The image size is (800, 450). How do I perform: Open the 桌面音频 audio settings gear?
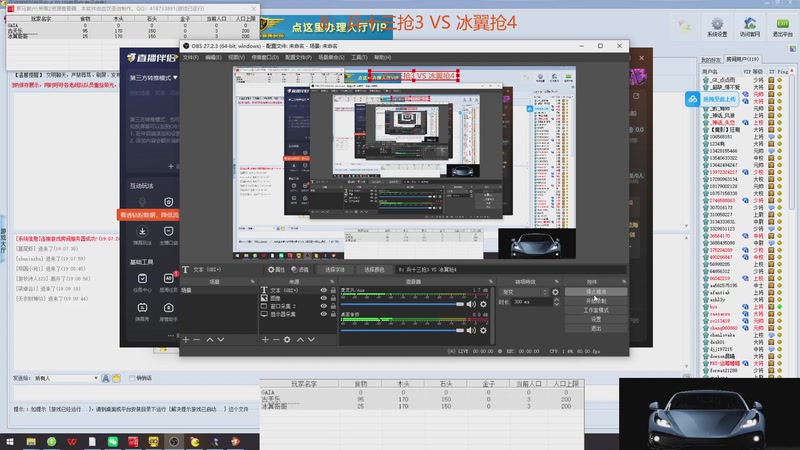click(483, 331)
